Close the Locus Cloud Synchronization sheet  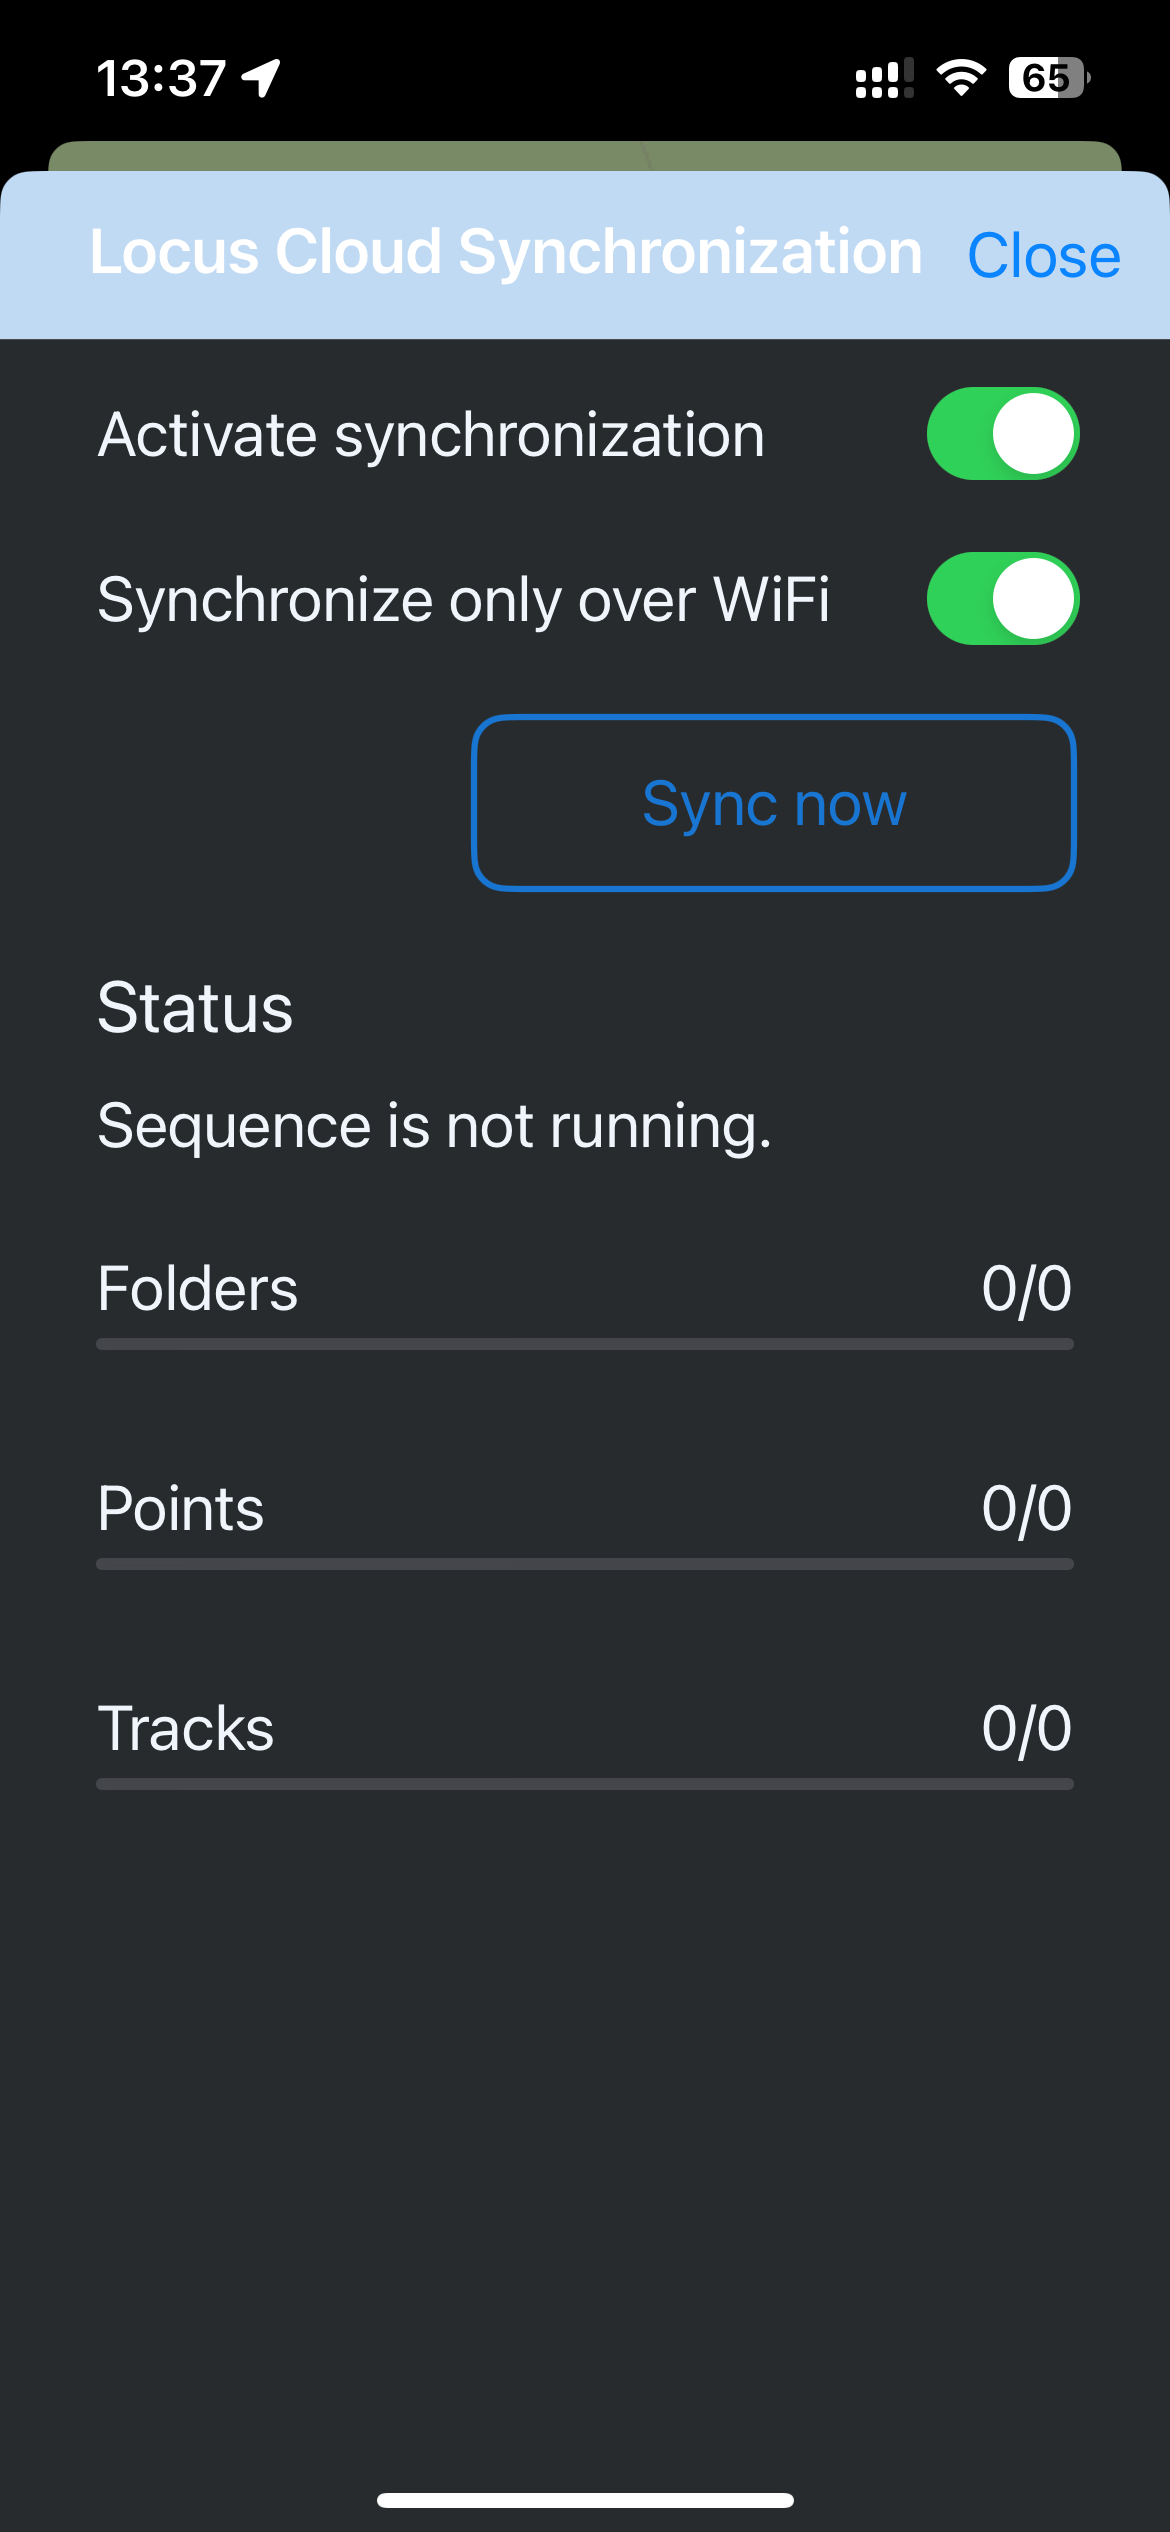1043,256
